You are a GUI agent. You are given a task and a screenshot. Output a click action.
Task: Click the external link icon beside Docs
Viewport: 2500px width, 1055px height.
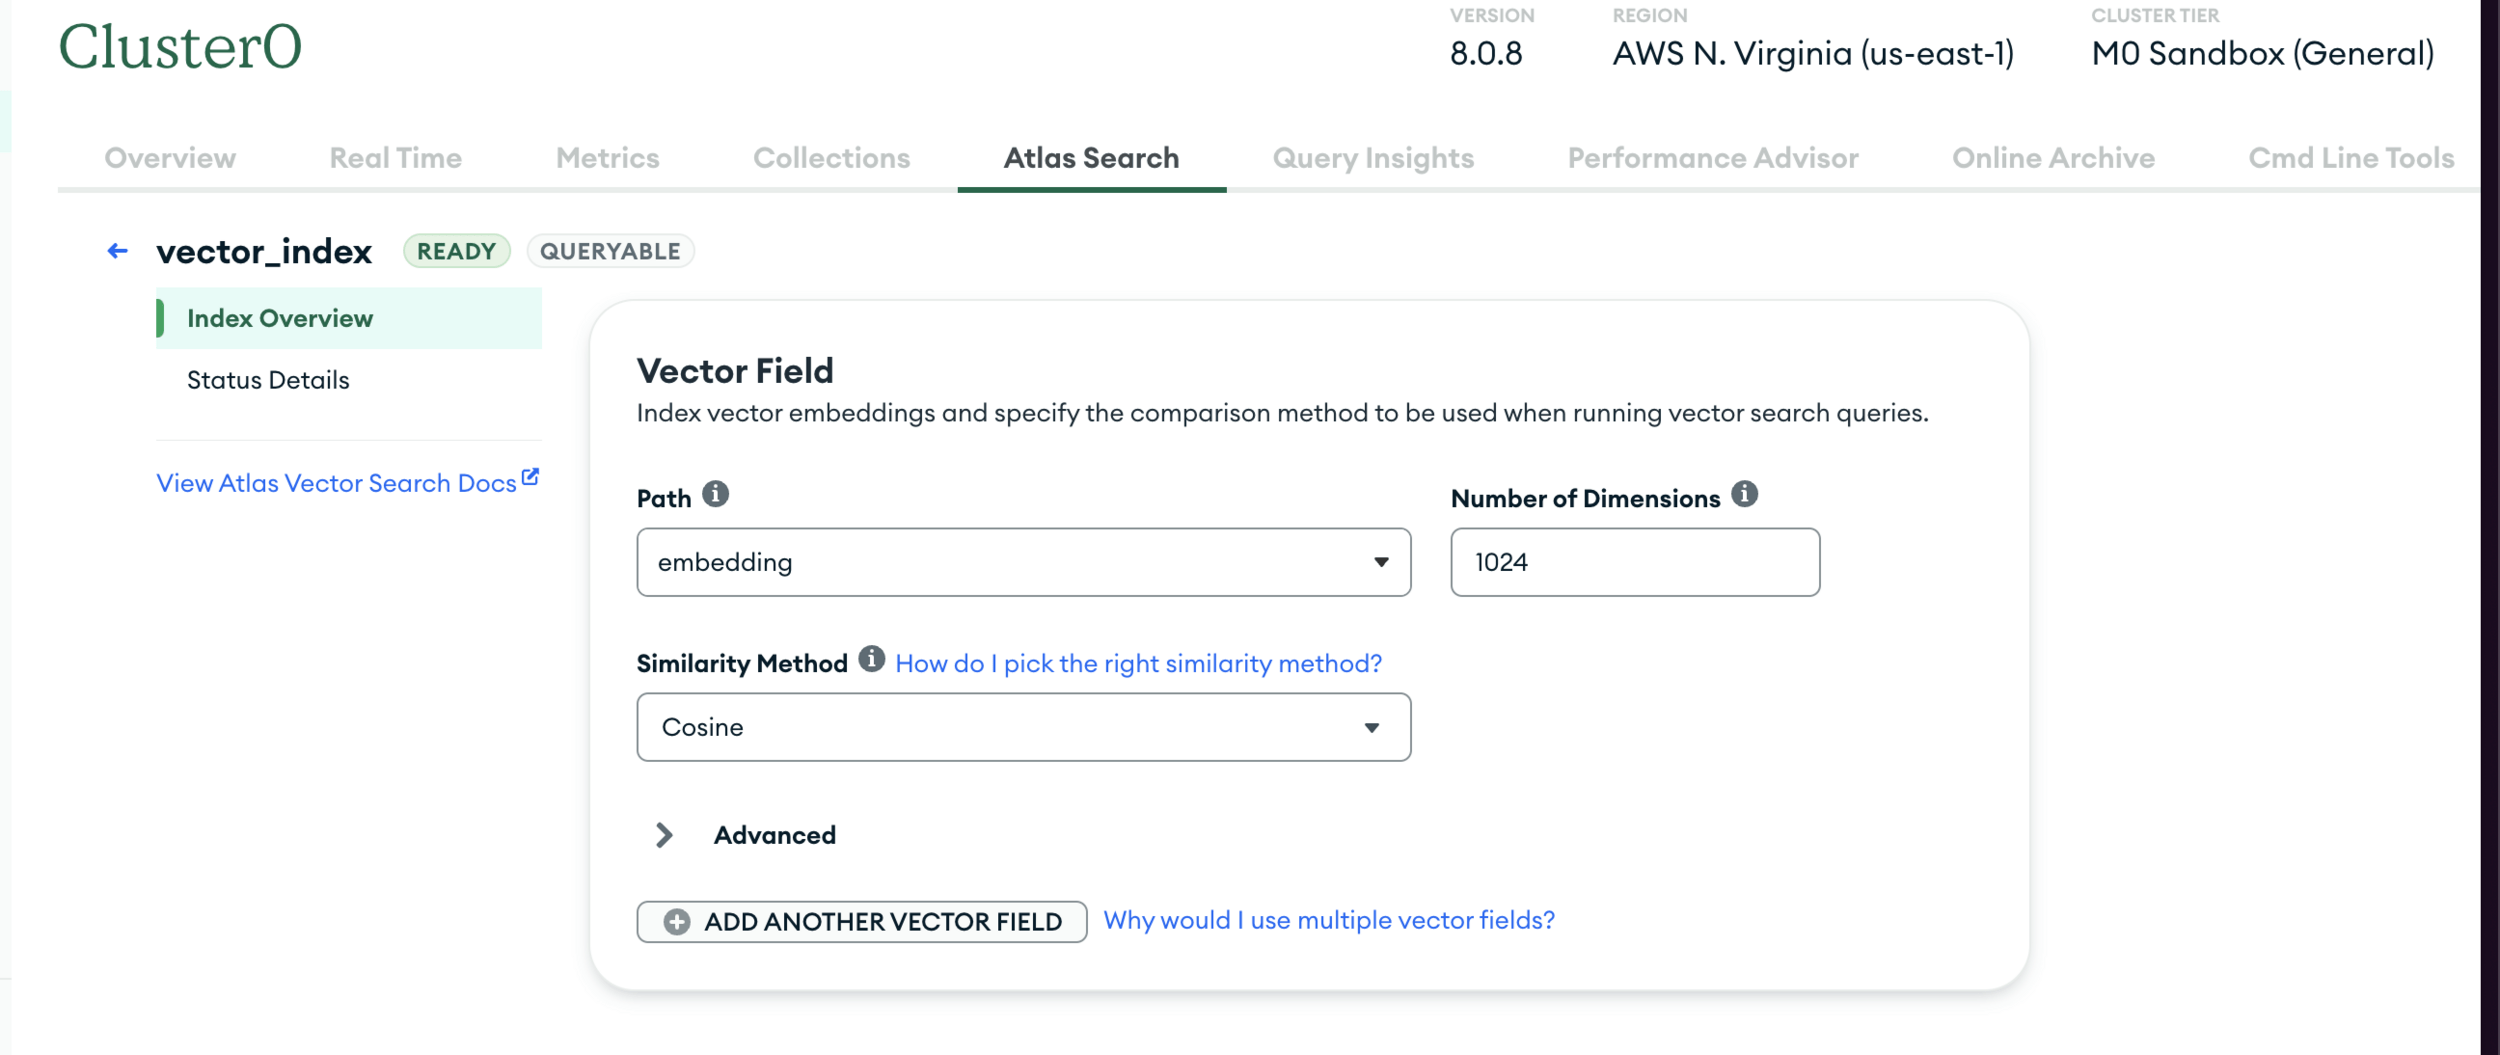[530, 478]
